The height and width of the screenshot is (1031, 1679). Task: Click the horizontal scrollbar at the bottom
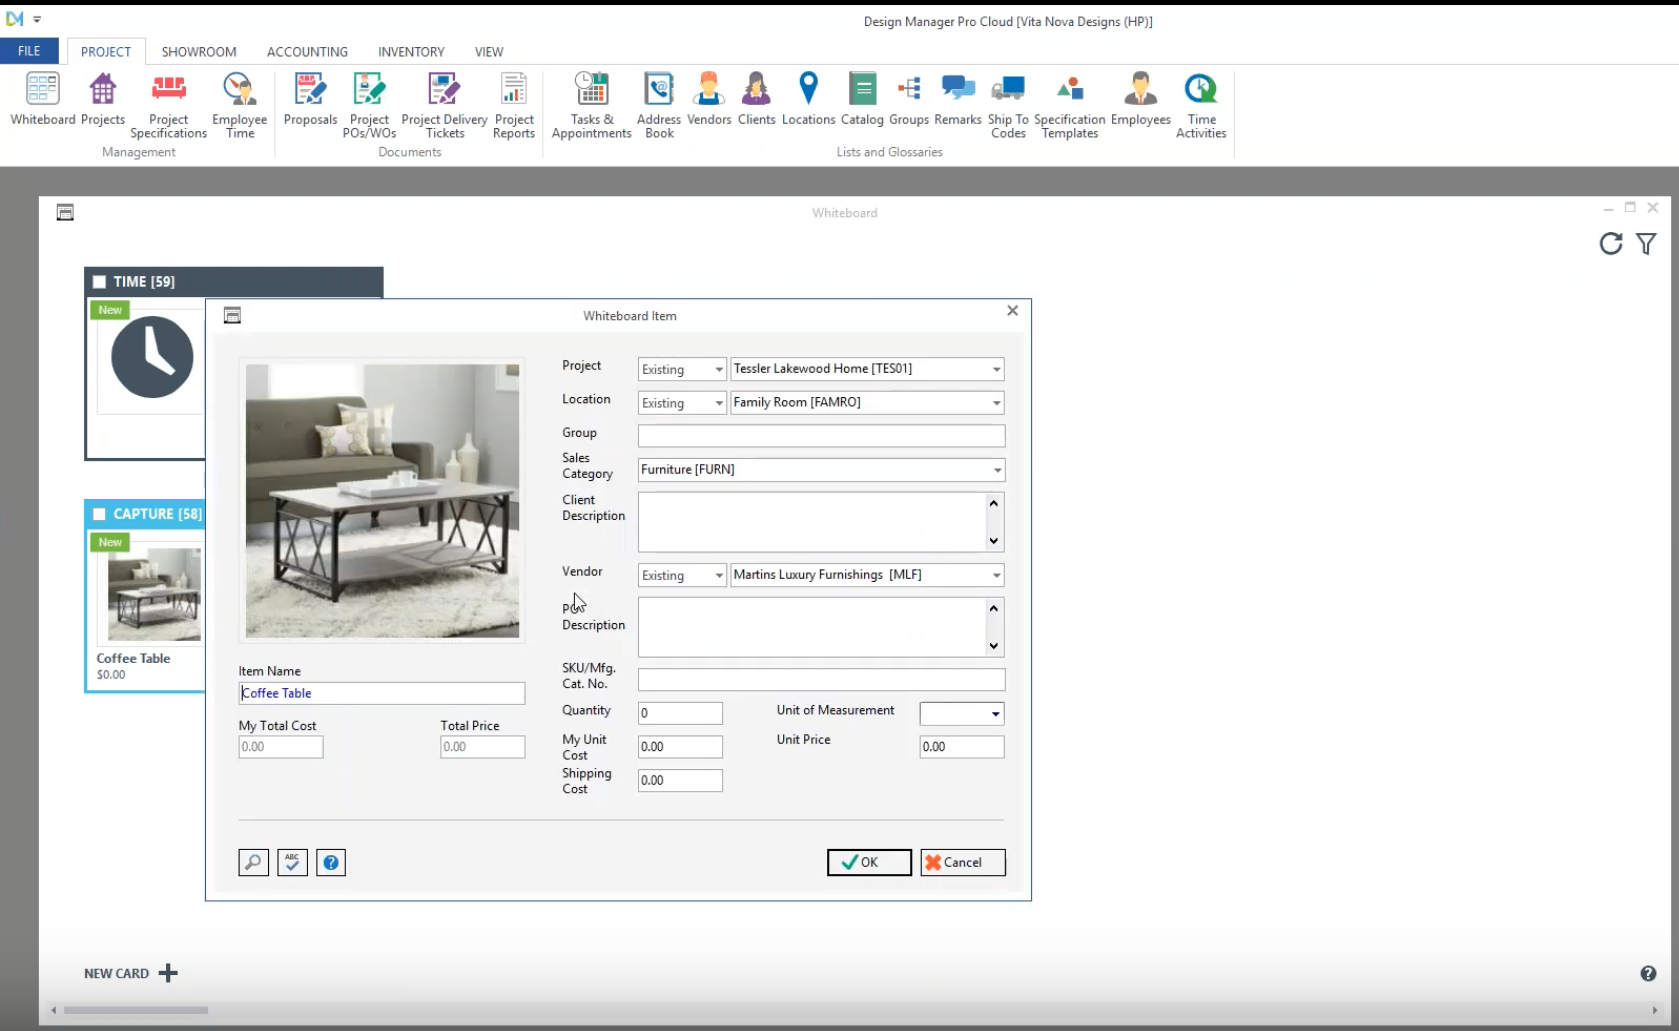click(x=136, y=1010)
